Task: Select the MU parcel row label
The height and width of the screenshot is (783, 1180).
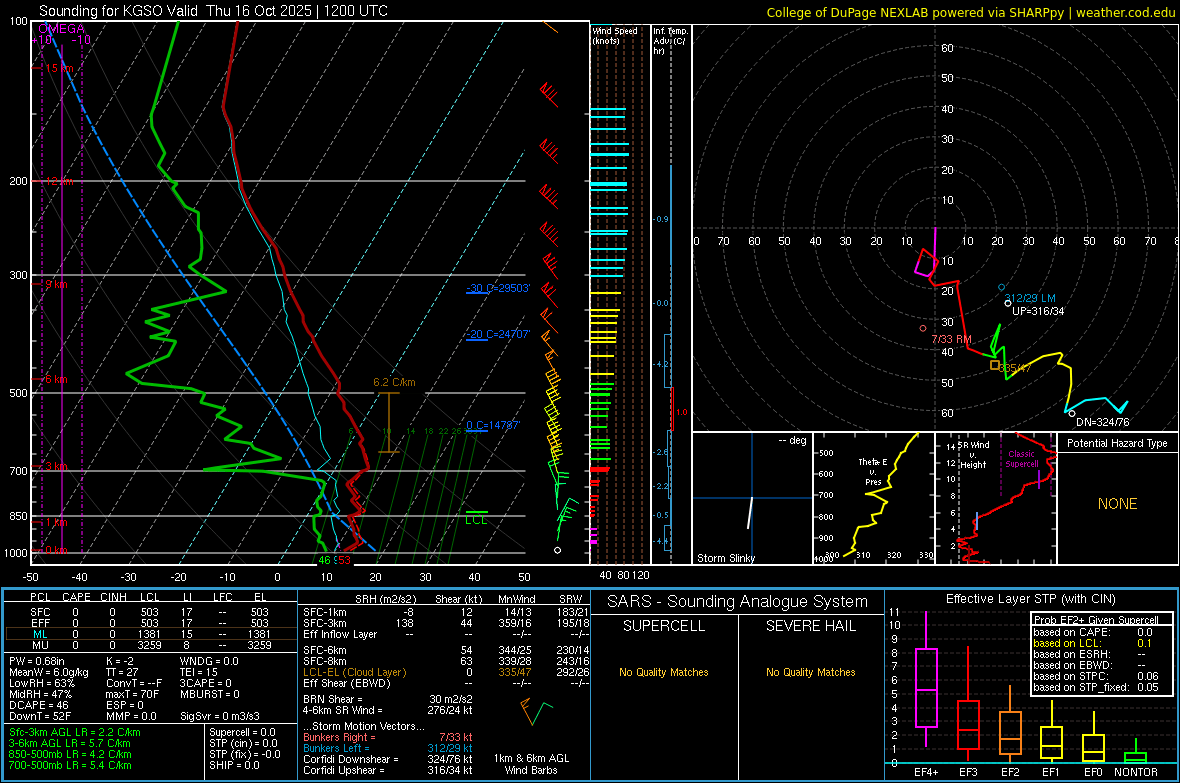Action: [x=40, y=645]
